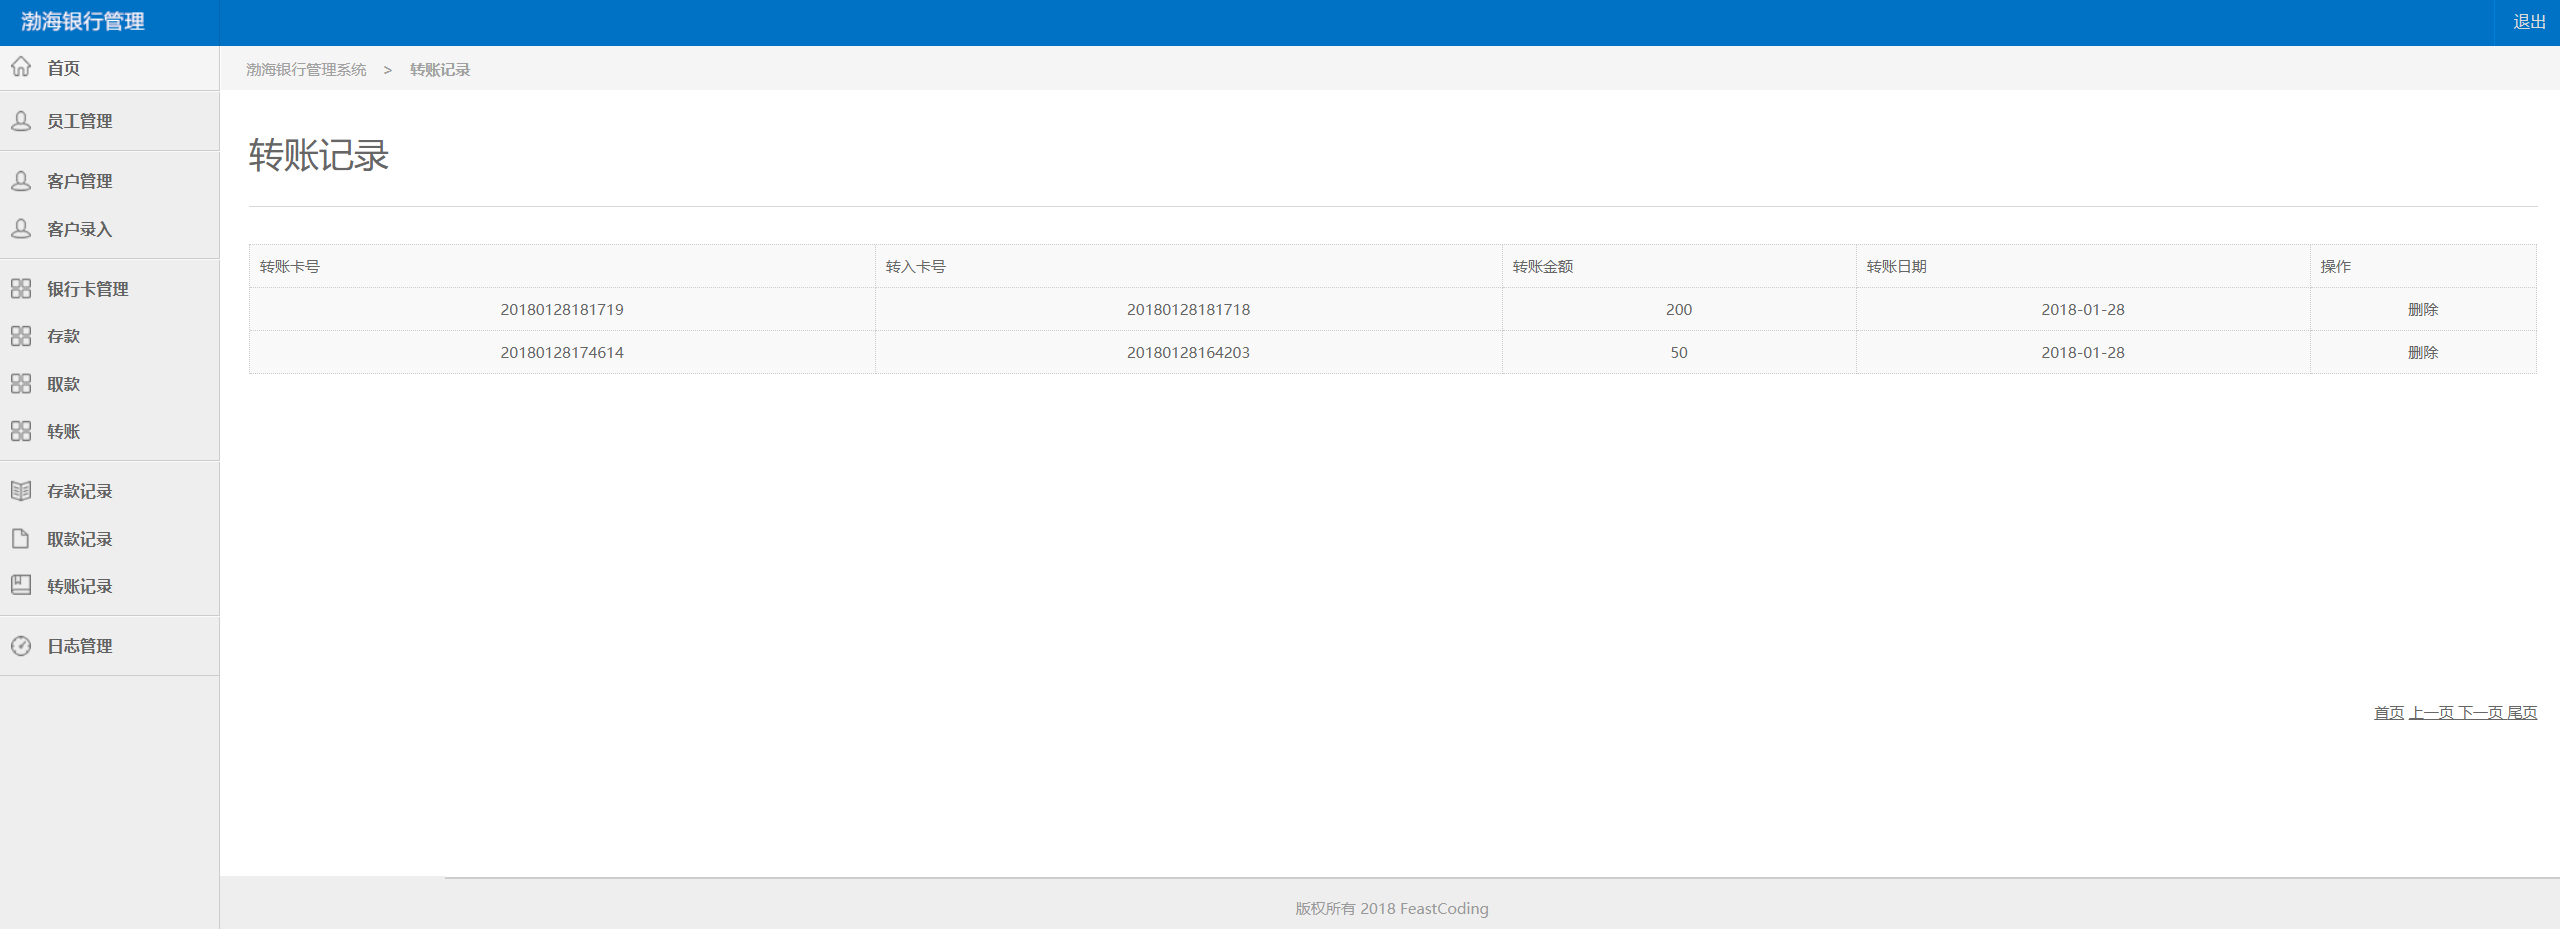Go to first page via 首页 pagination link

pos(2389,713)
